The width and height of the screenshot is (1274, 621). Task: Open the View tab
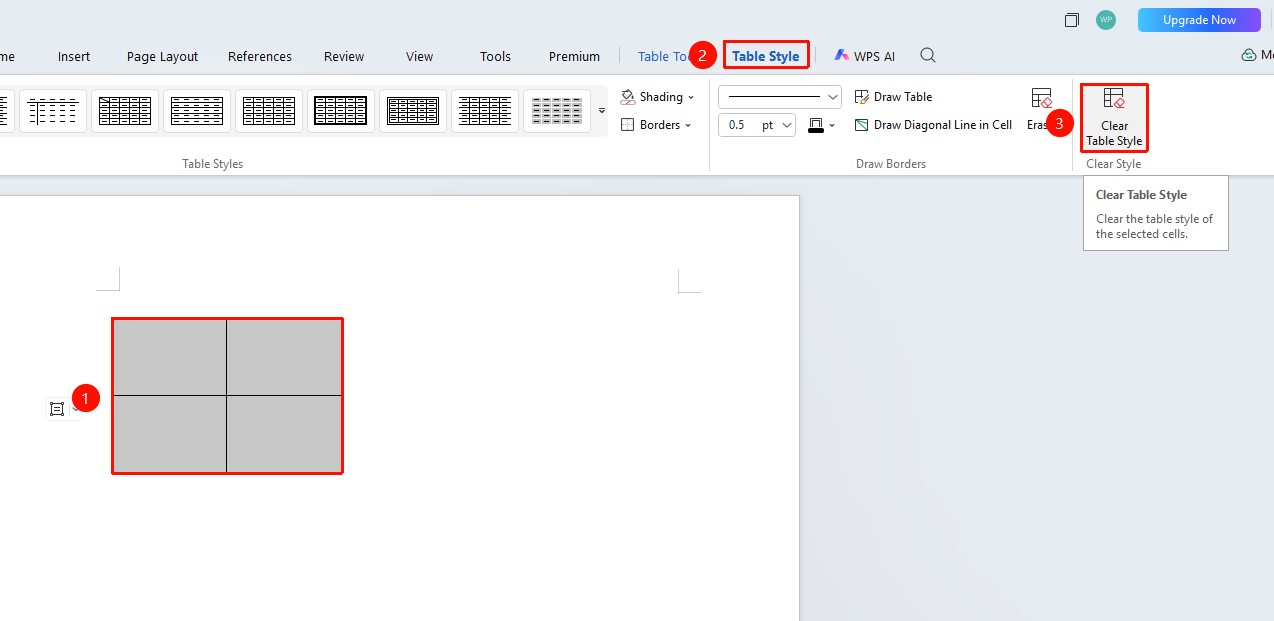tap(420, 56)
